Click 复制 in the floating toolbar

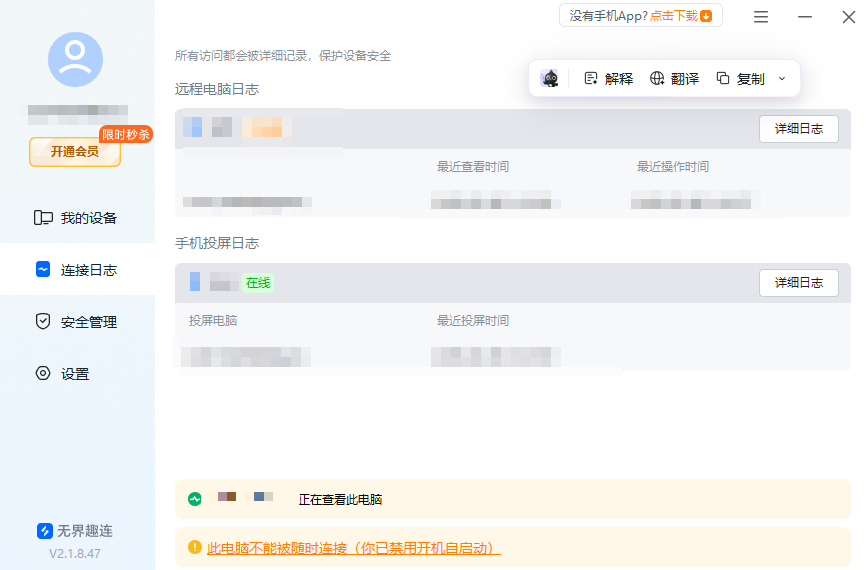pos(741,79)
